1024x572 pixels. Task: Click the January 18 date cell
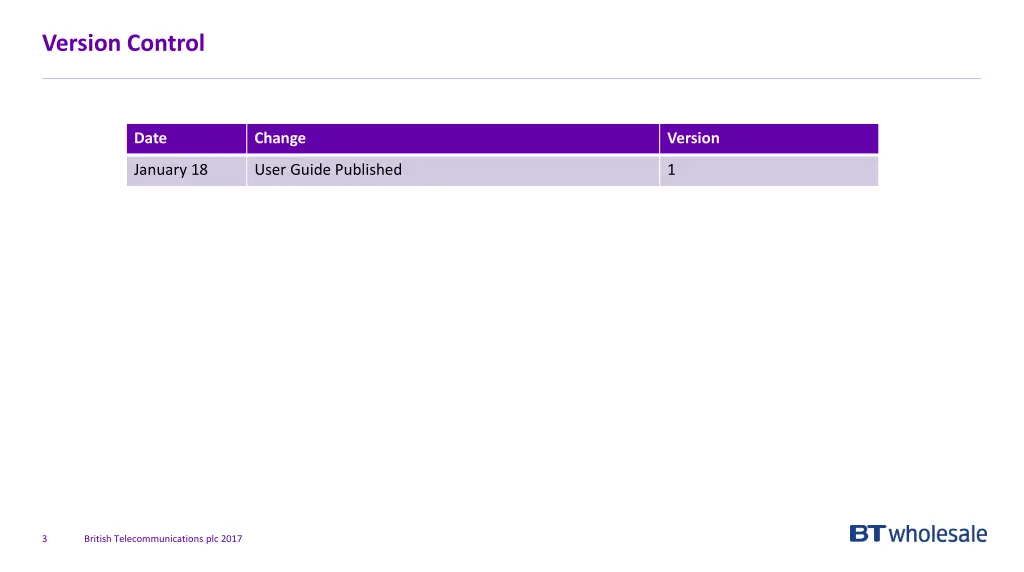click(x=171, y=170)
